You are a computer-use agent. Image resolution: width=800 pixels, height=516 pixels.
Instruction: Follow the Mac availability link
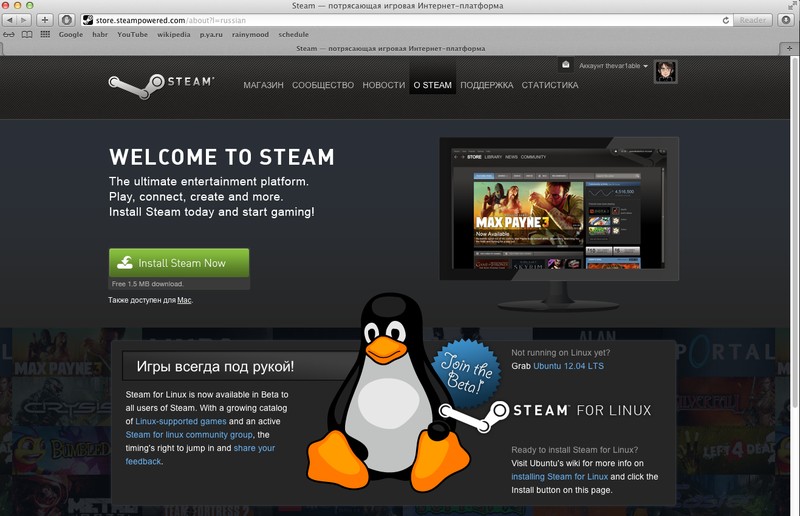[184, 300]
